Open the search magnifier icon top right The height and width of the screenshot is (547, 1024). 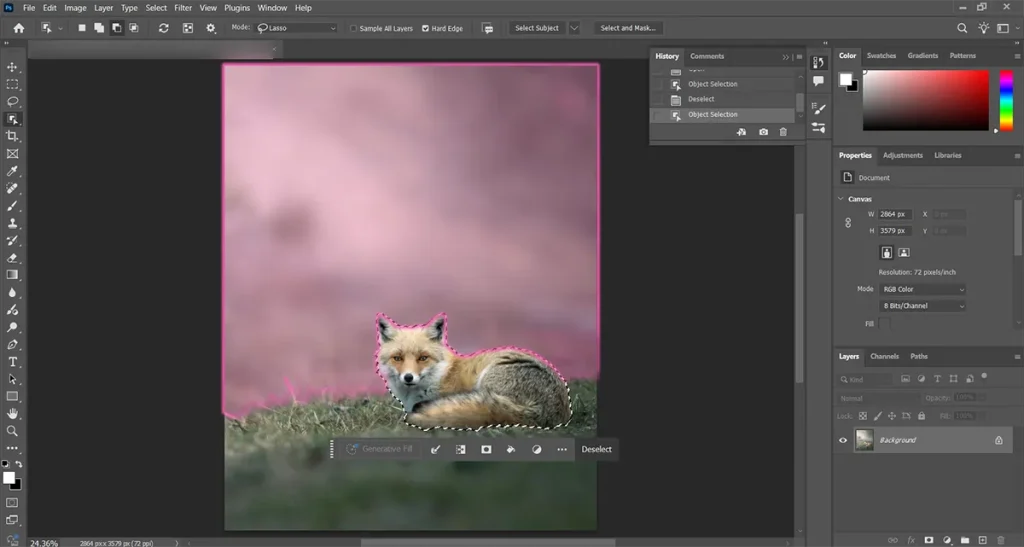point(962,28)
